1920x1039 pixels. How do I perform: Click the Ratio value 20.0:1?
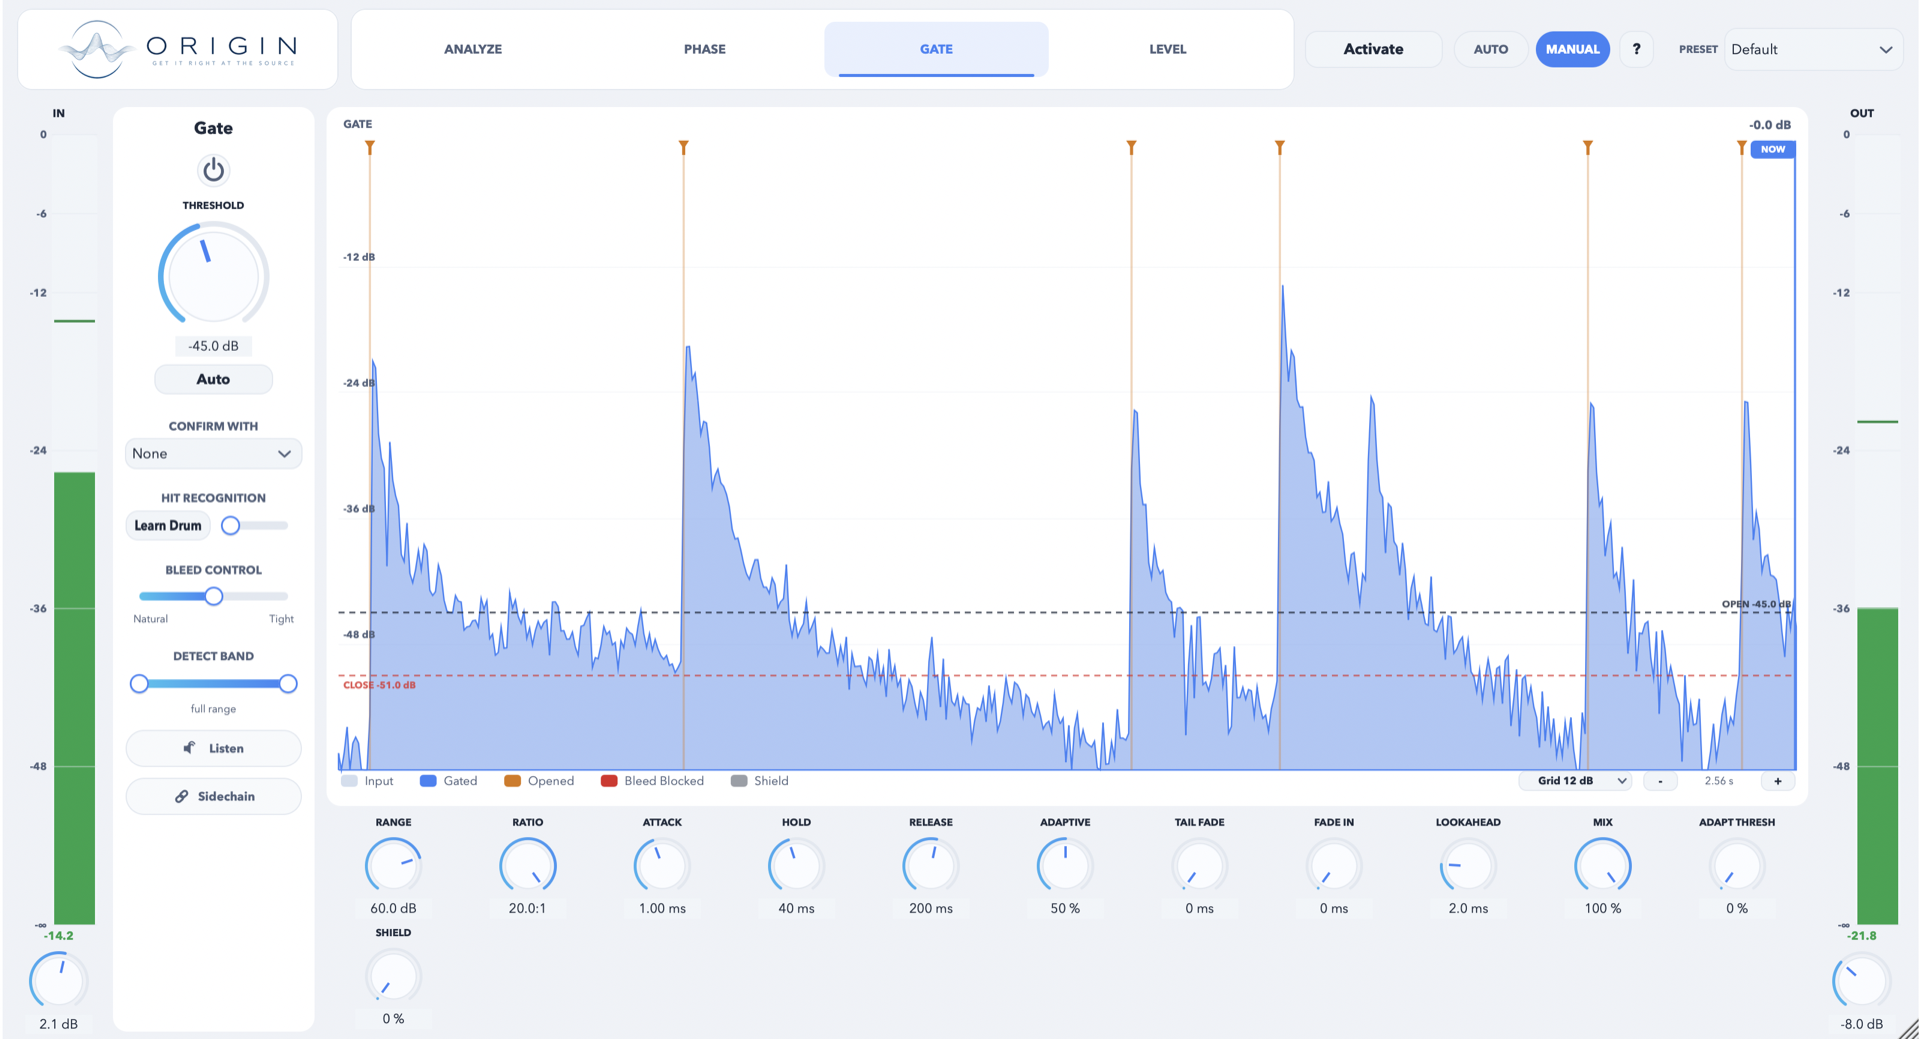(x=527, y=908)
